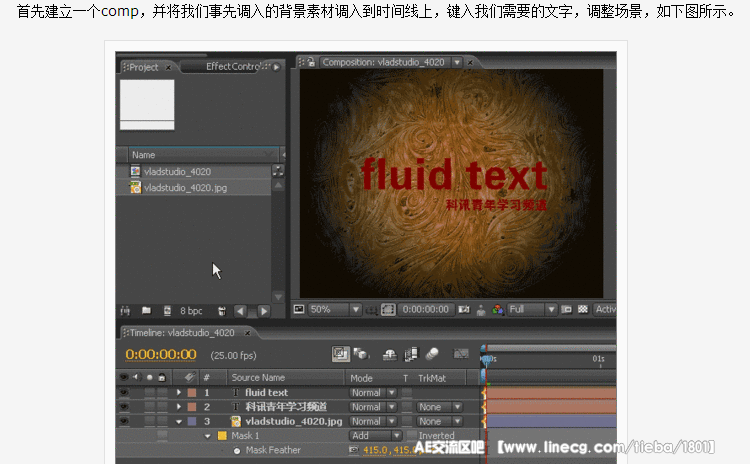The width and height of the screenshot is (750, 464).
Task: Click the Source Name column header
Action: pyautogui.click(x=258, y=377)
